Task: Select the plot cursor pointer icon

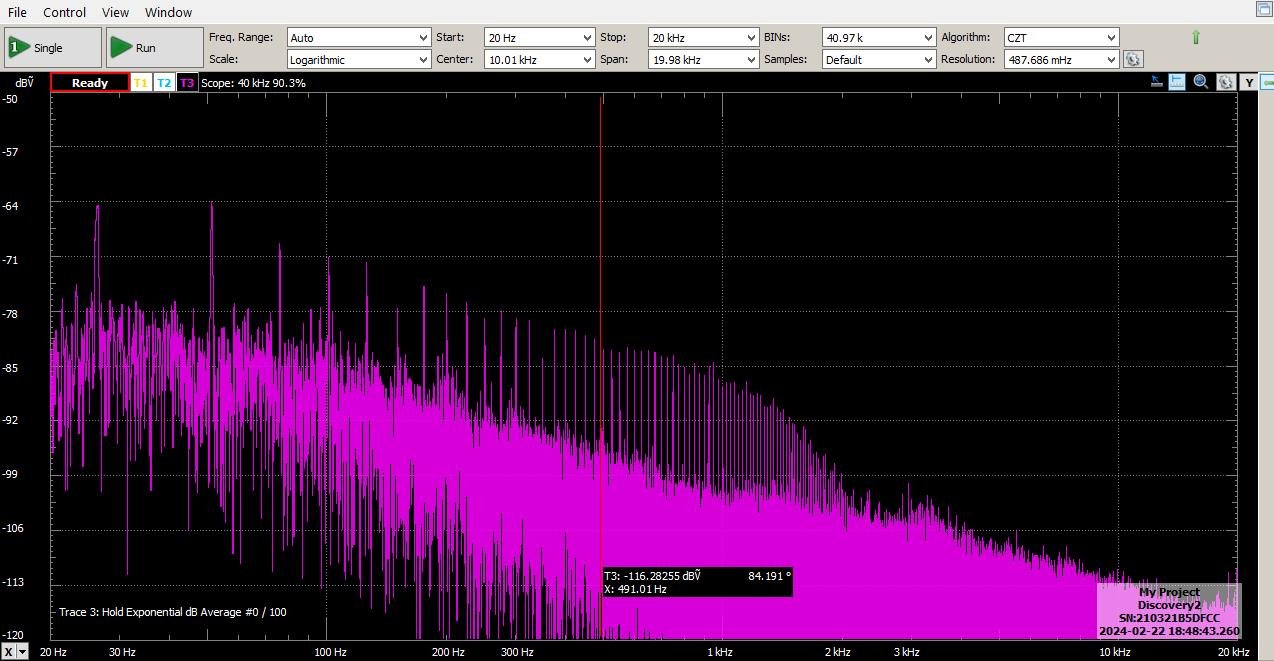Action: coord(1157,82)
